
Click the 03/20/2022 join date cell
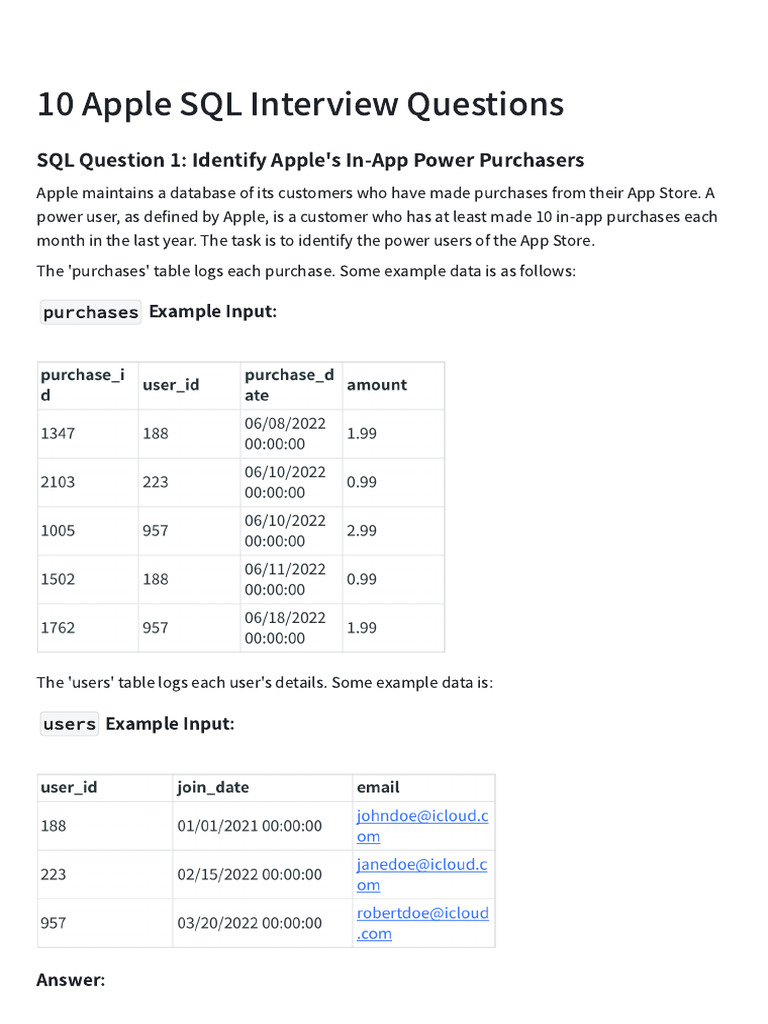click(250, 923)
